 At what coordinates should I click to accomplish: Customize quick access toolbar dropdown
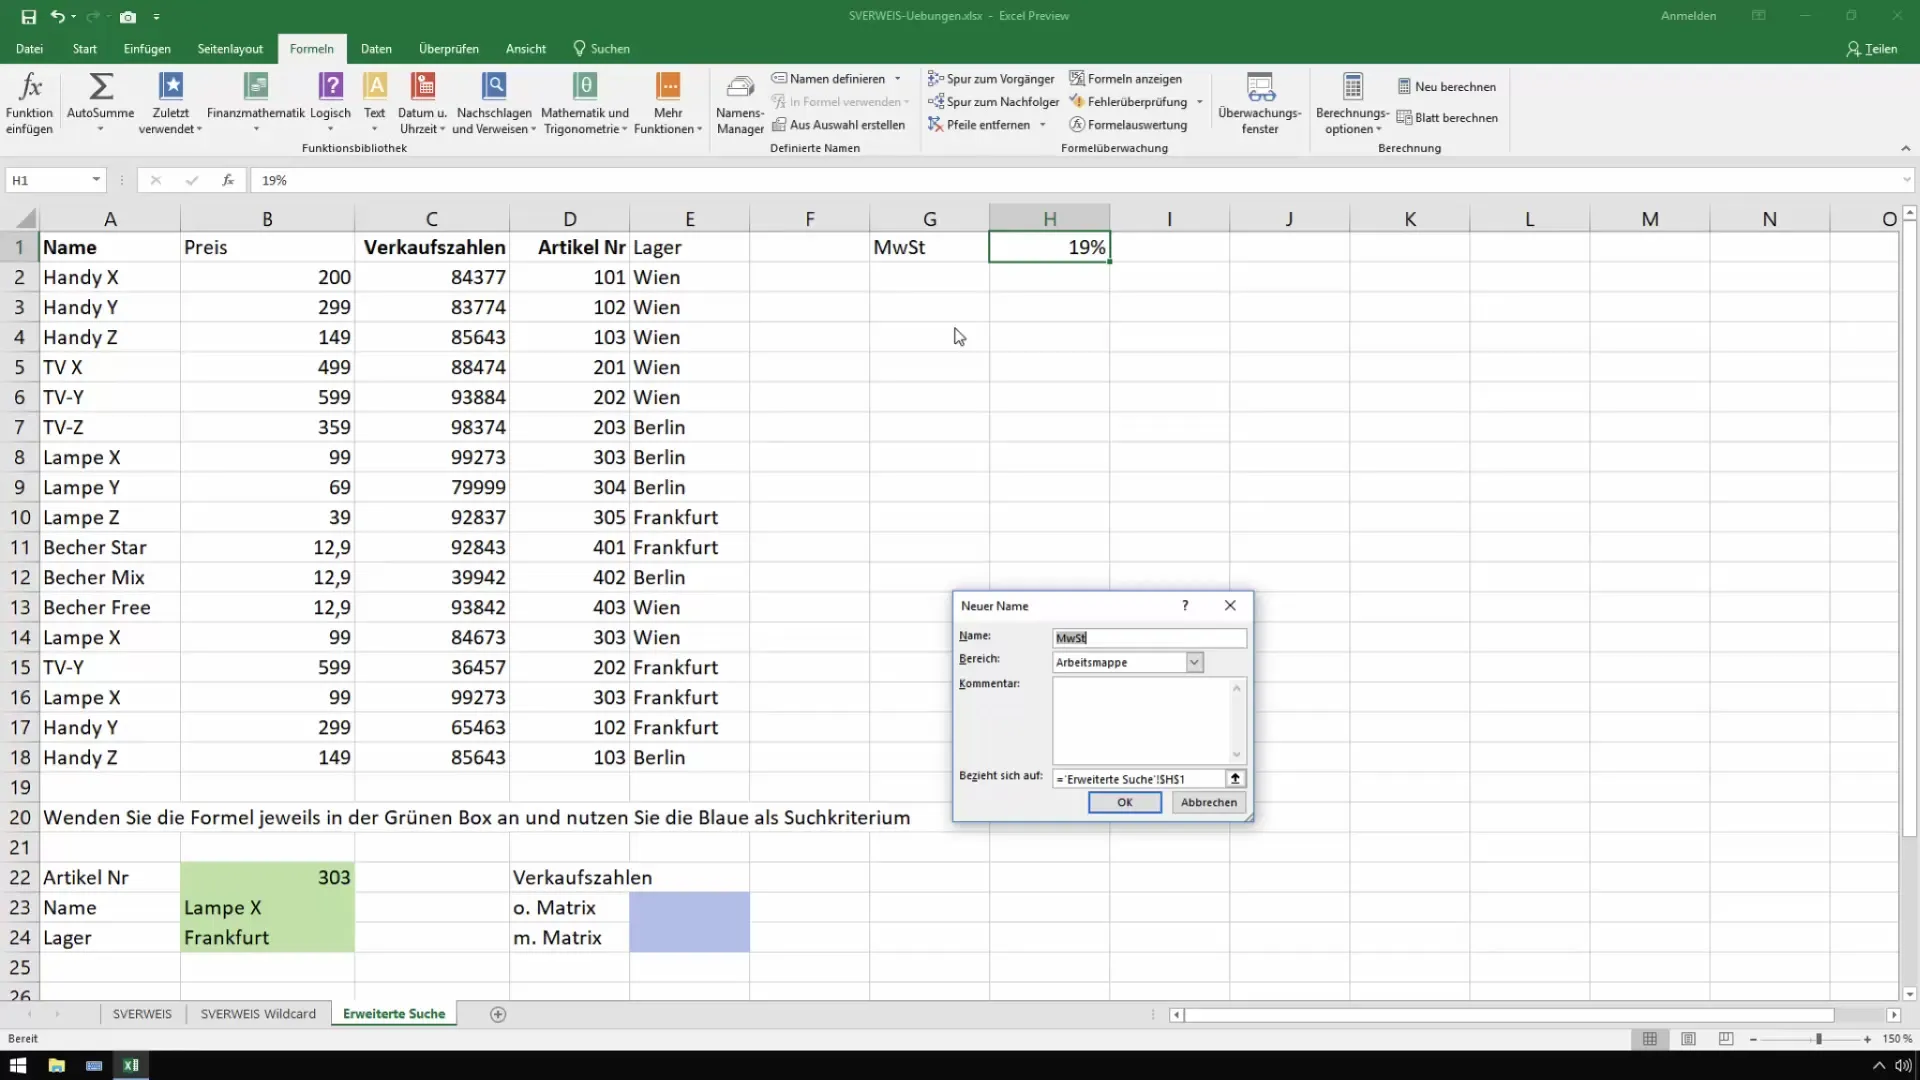[157, 17]
